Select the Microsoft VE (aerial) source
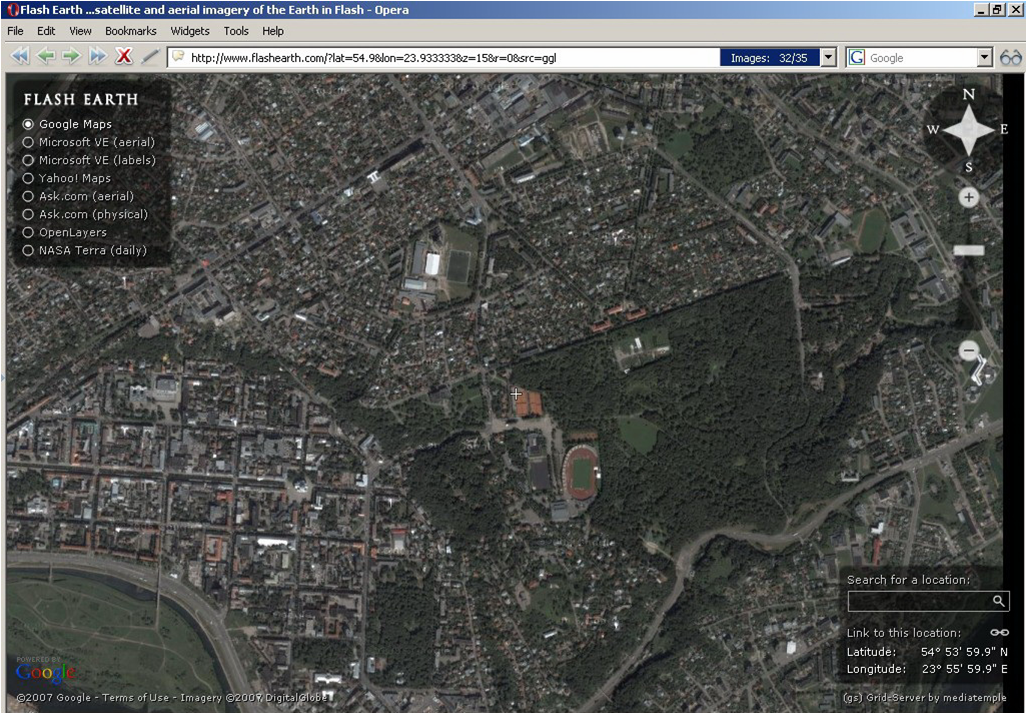The height and width of the screenshot is (713, 1026). pyautogui.click(x=28, y=142)
